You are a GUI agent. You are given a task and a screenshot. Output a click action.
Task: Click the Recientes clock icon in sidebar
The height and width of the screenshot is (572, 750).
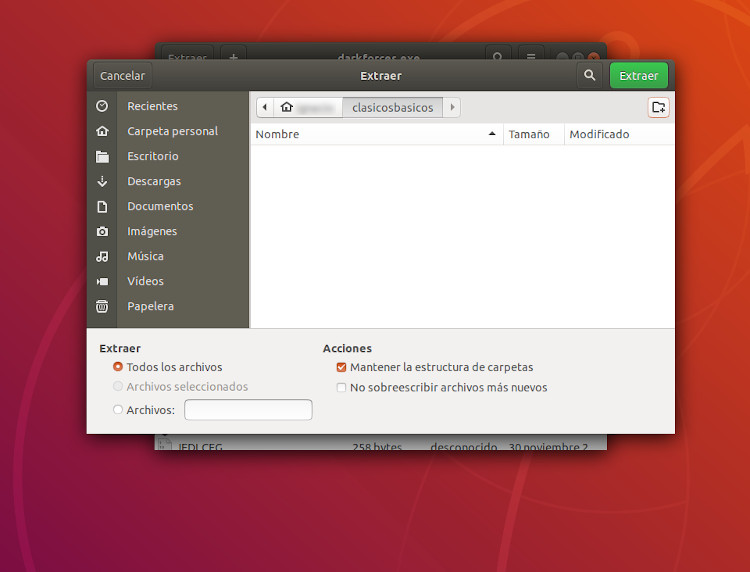pos(102,106)
